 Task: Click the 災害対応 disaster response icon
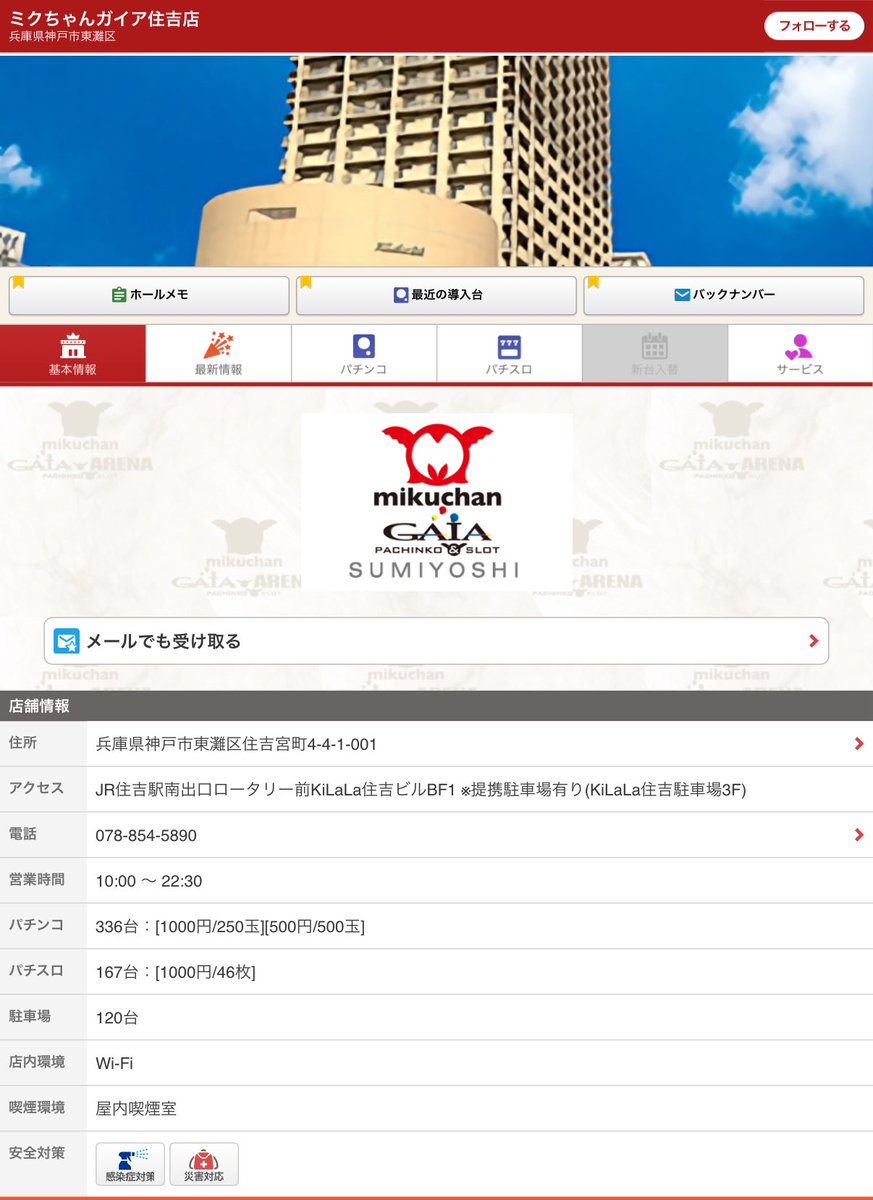click(x=204, y=1164)
